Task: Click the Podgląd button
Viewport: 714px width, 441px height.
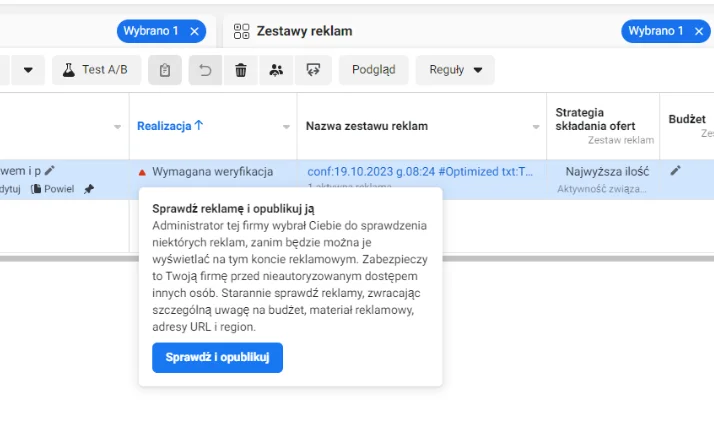Action: coord(374,70)
